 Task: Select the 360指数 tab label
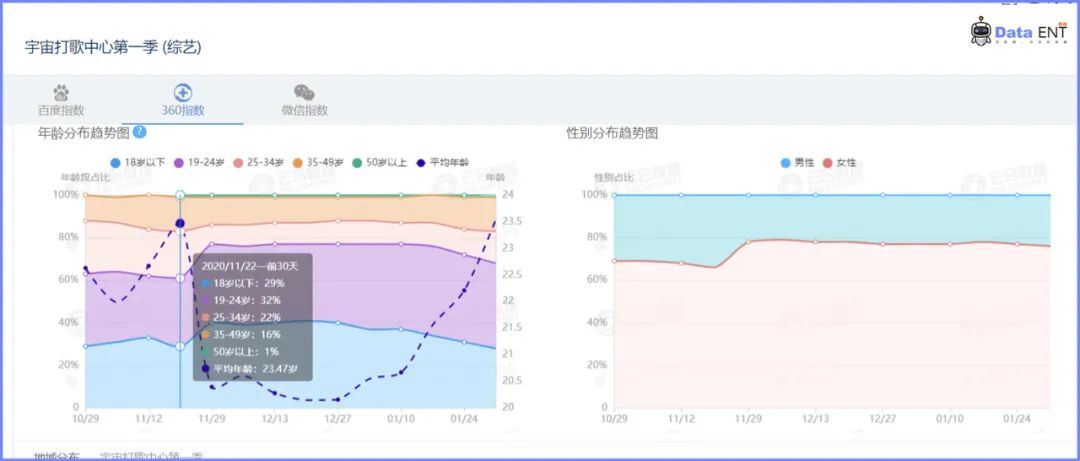point(183,110)
